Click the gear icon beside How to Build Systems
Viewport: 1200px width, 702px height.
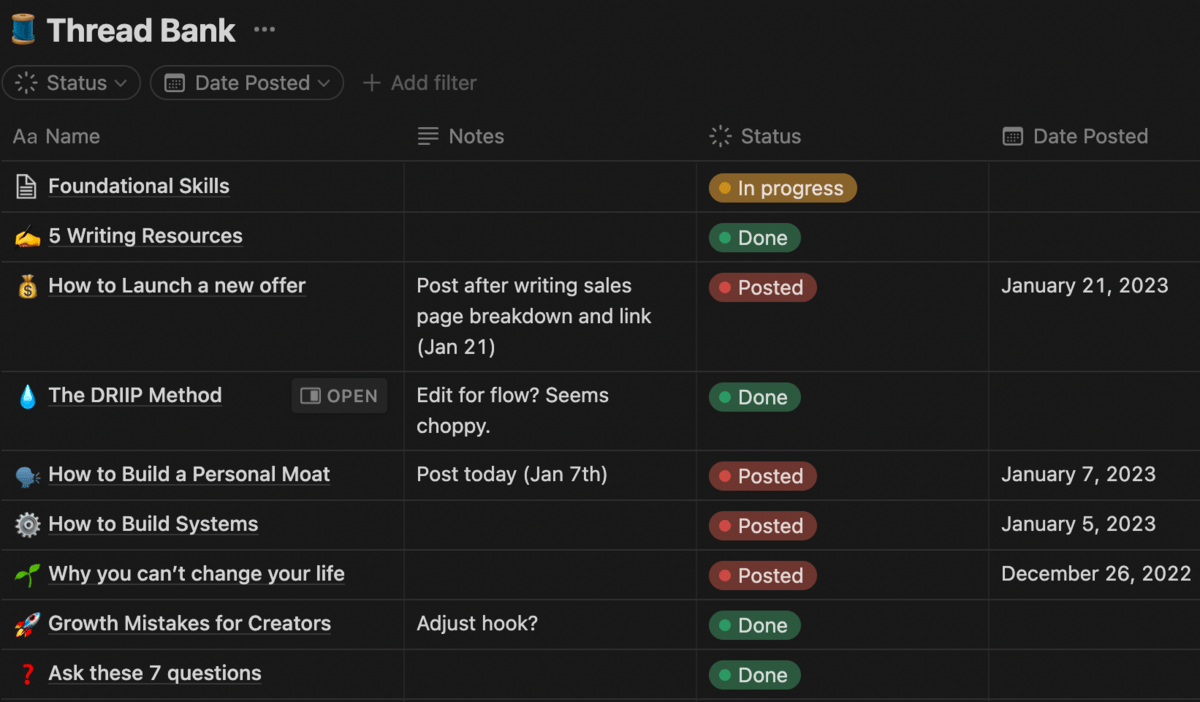coord(27,525)
